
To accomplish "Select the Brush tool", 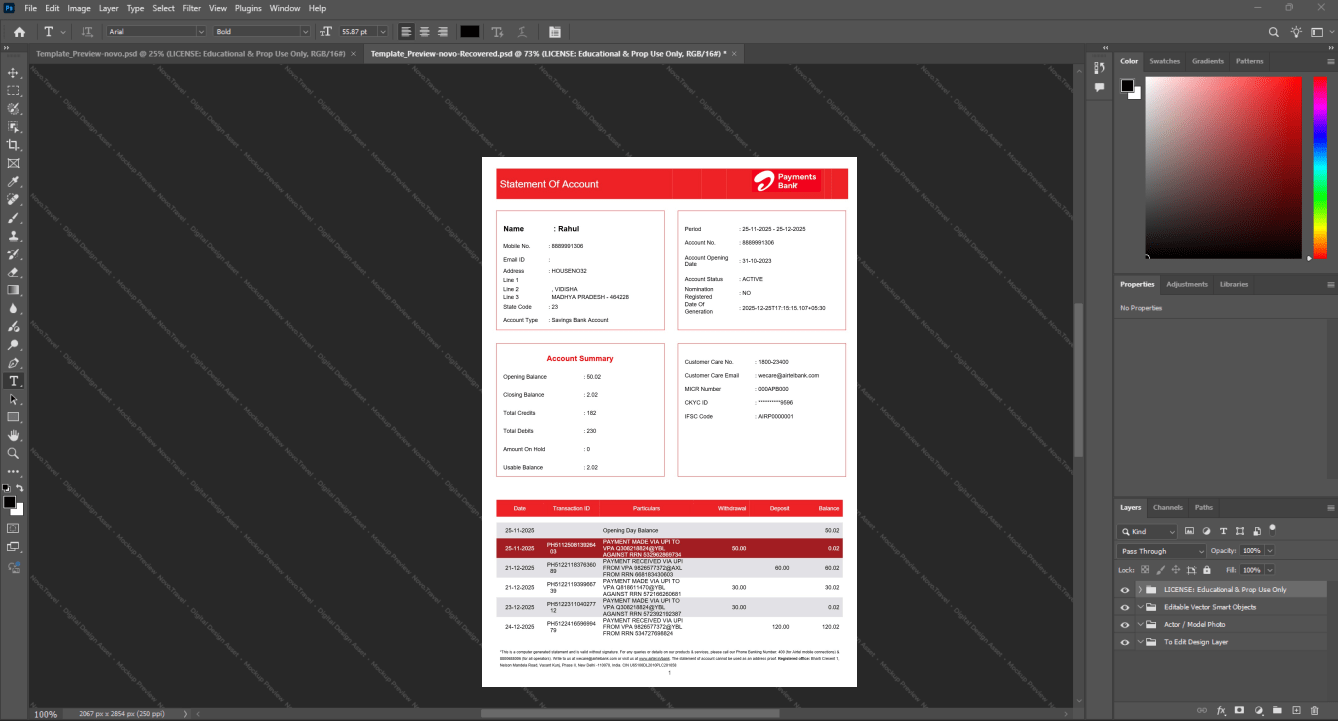I will [14, 218].
